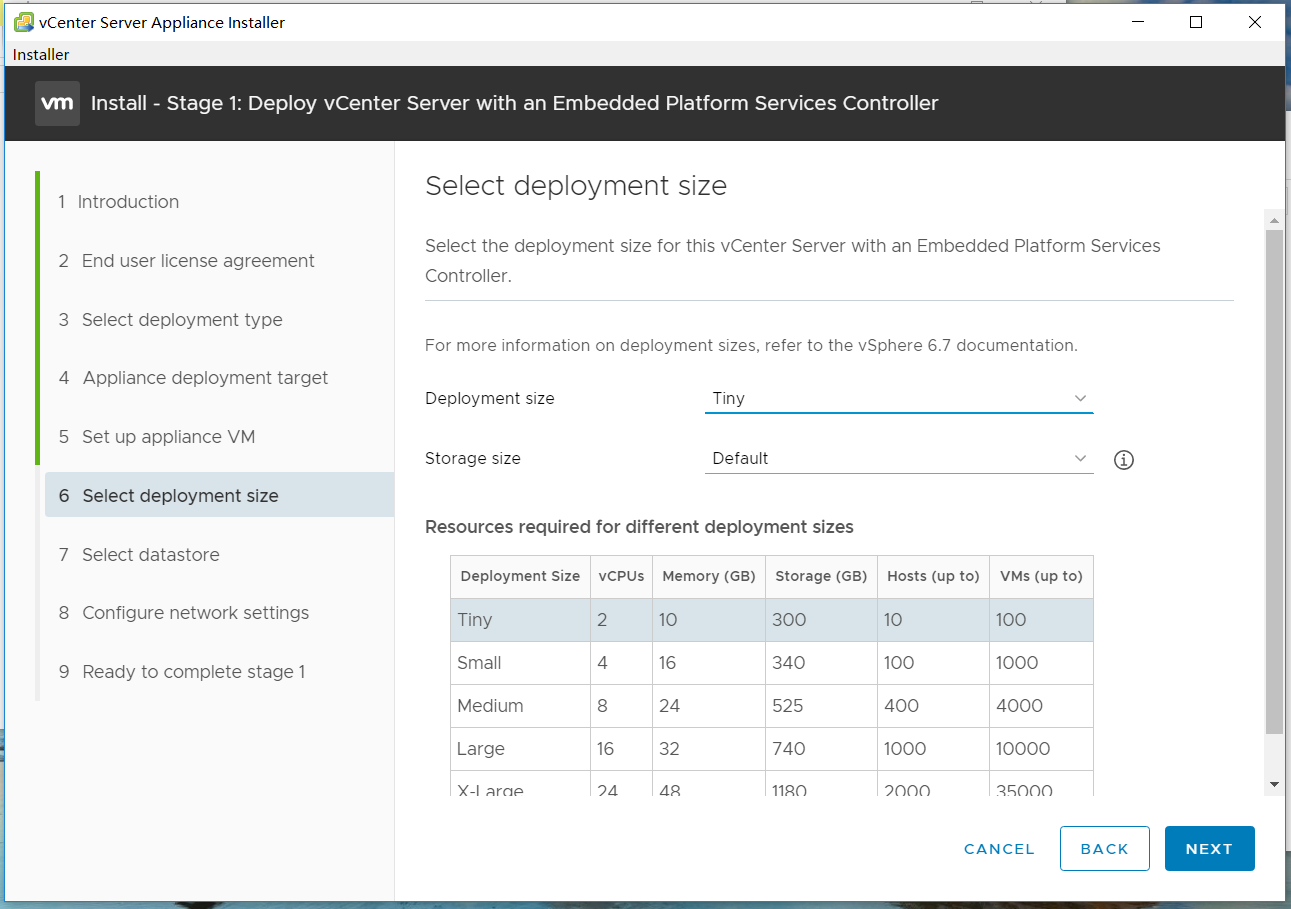Click Ready to complete stage 1 step
The width and height of the screenshot is (1291, 909).
click(182, 672)
